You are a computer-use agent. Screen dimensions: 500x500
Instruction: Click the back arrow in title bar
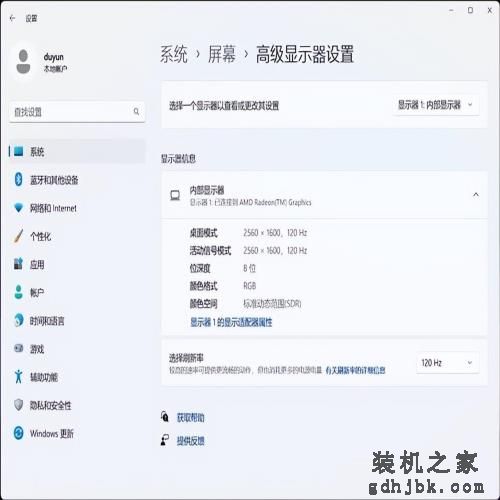[x=12, y=18]
